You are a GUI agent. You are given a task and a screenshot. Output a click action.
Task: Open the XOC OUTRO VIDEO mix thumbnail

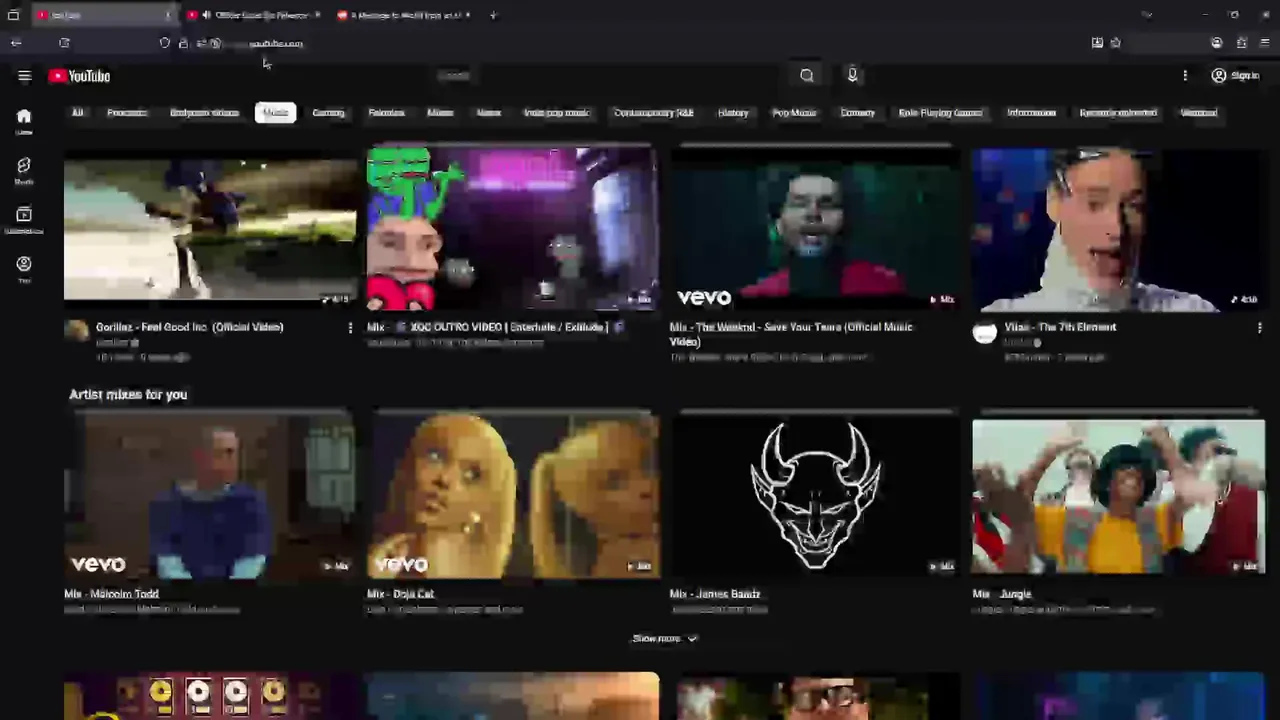[x=513, y=228]
